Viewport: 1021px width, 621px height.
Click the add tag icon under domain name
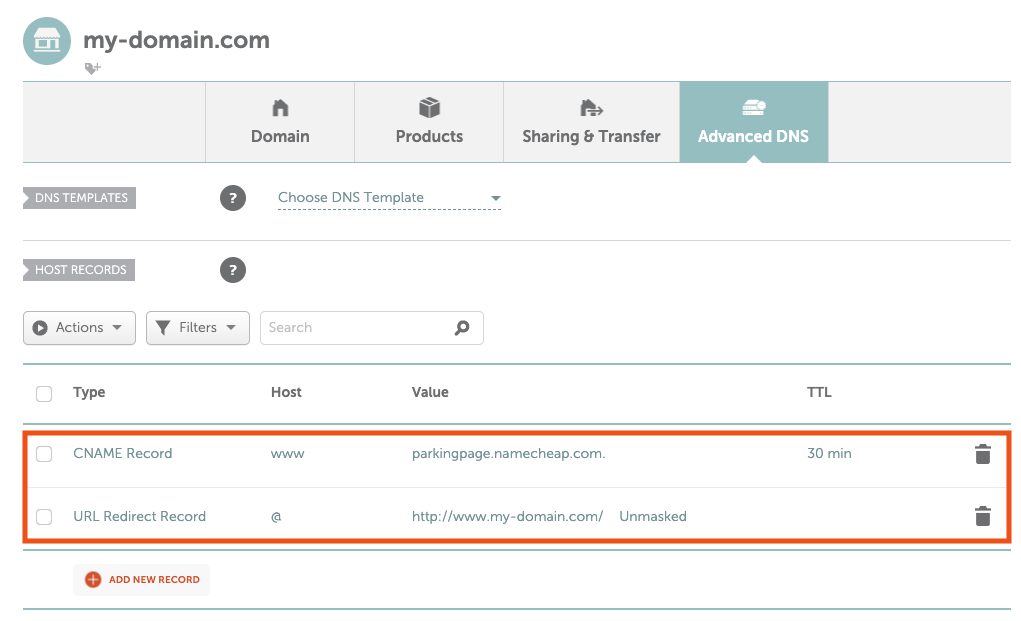pos(93,68)
